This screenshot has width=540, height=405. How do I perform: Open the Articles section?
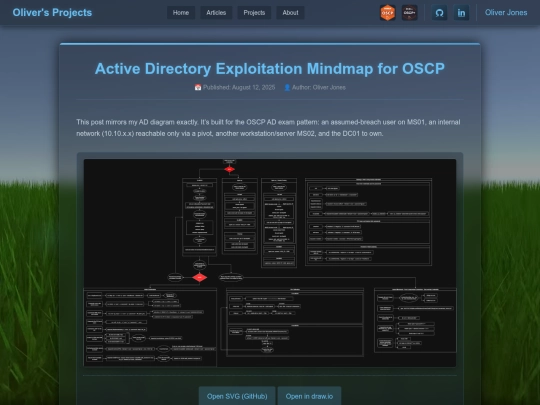pyautogui.click(x=216, y=13)
